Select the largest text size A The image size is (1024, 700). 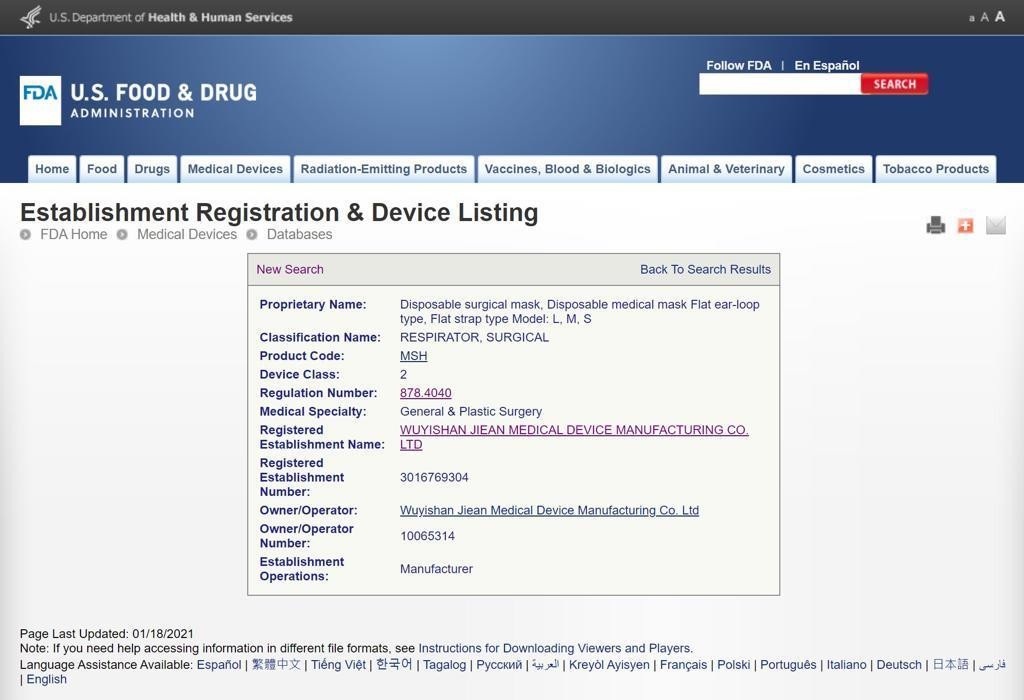(999, 17)
